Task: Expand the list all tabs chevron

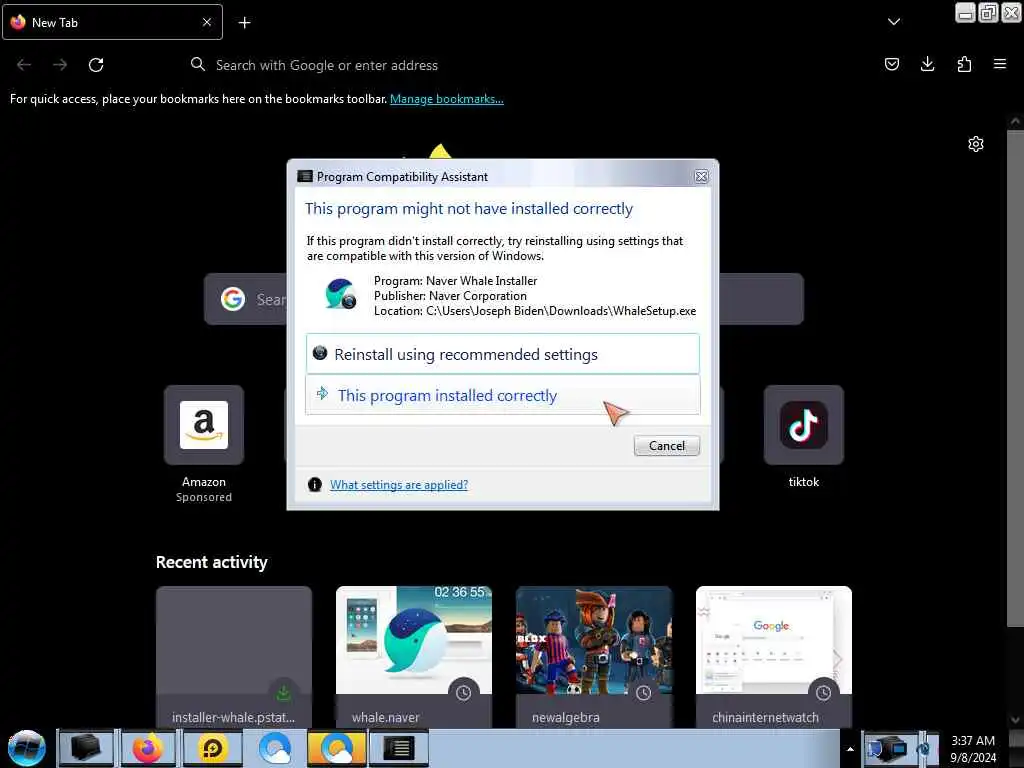Action: point(894,22)
